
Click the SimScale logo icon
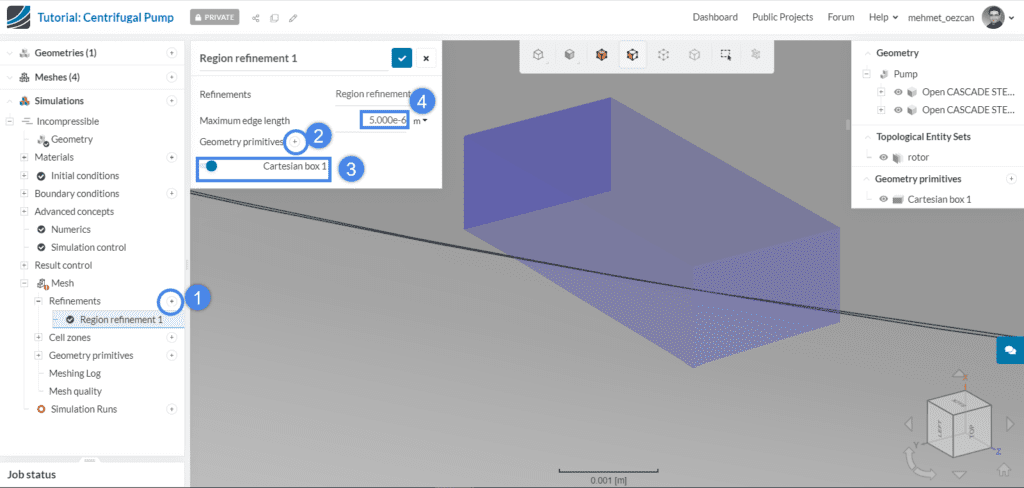[x=18, y=18]
